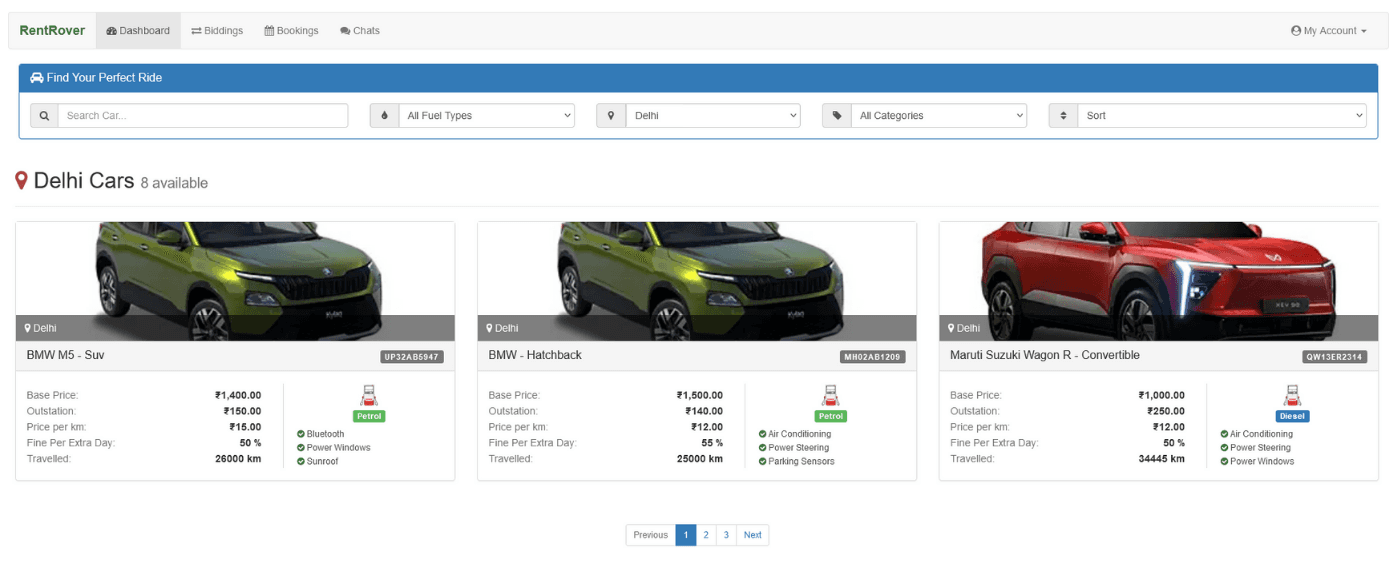Click the search magnifier icon
The width and height of the screenshot is (1400, 562).
click(44, 115)
